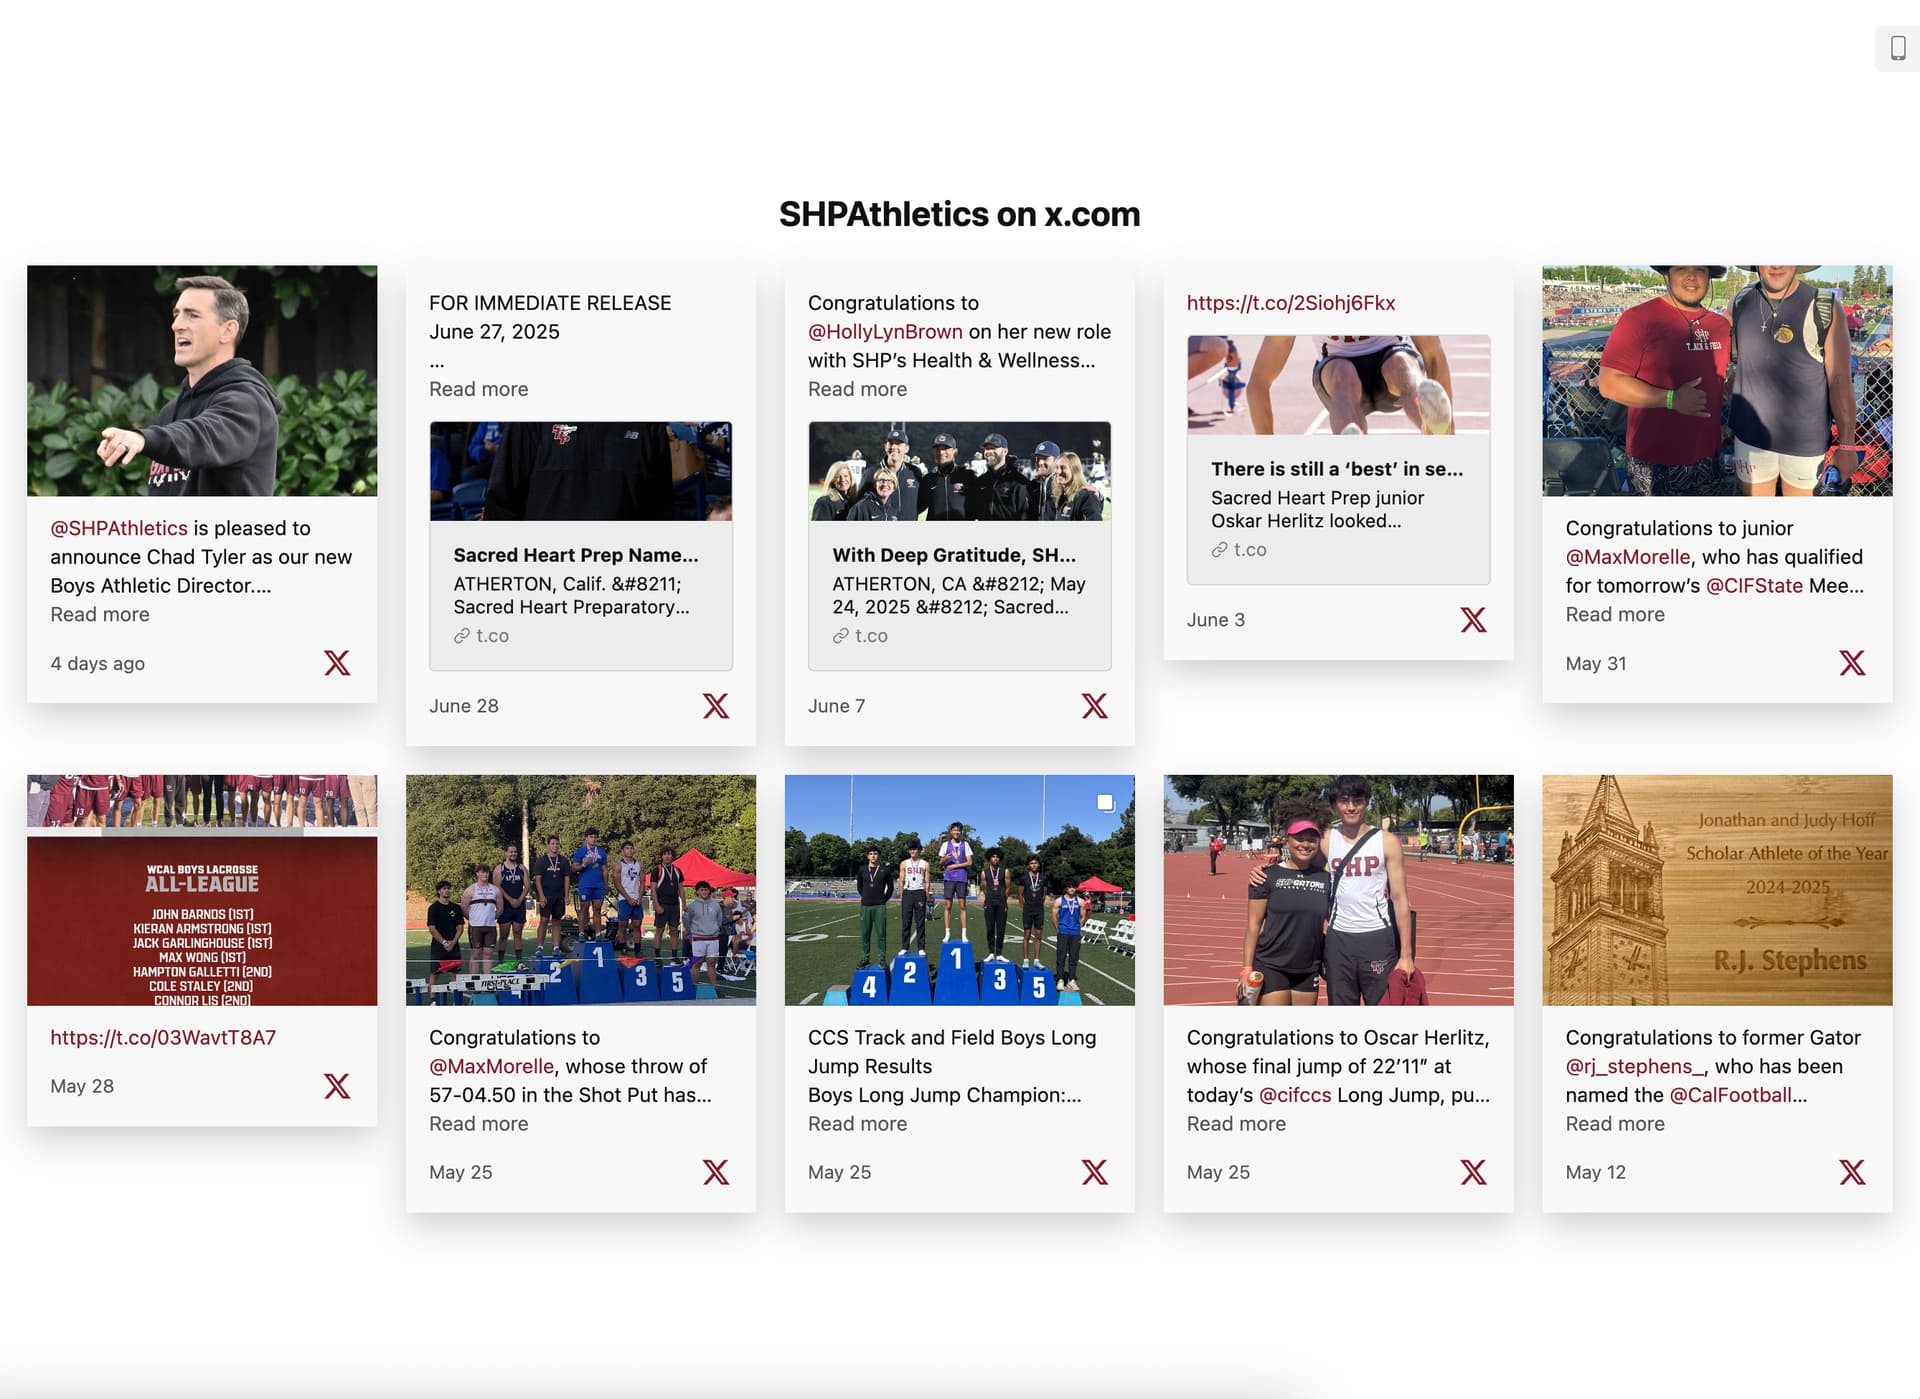Screen dimensions: 1920x1399
Task: Open X icon on May 12 post
Action: point(1852,1172)
